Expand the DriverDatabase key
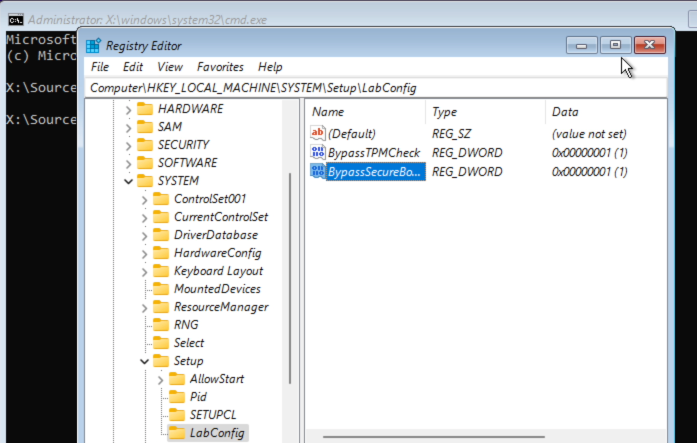 (x=144, y=235)
